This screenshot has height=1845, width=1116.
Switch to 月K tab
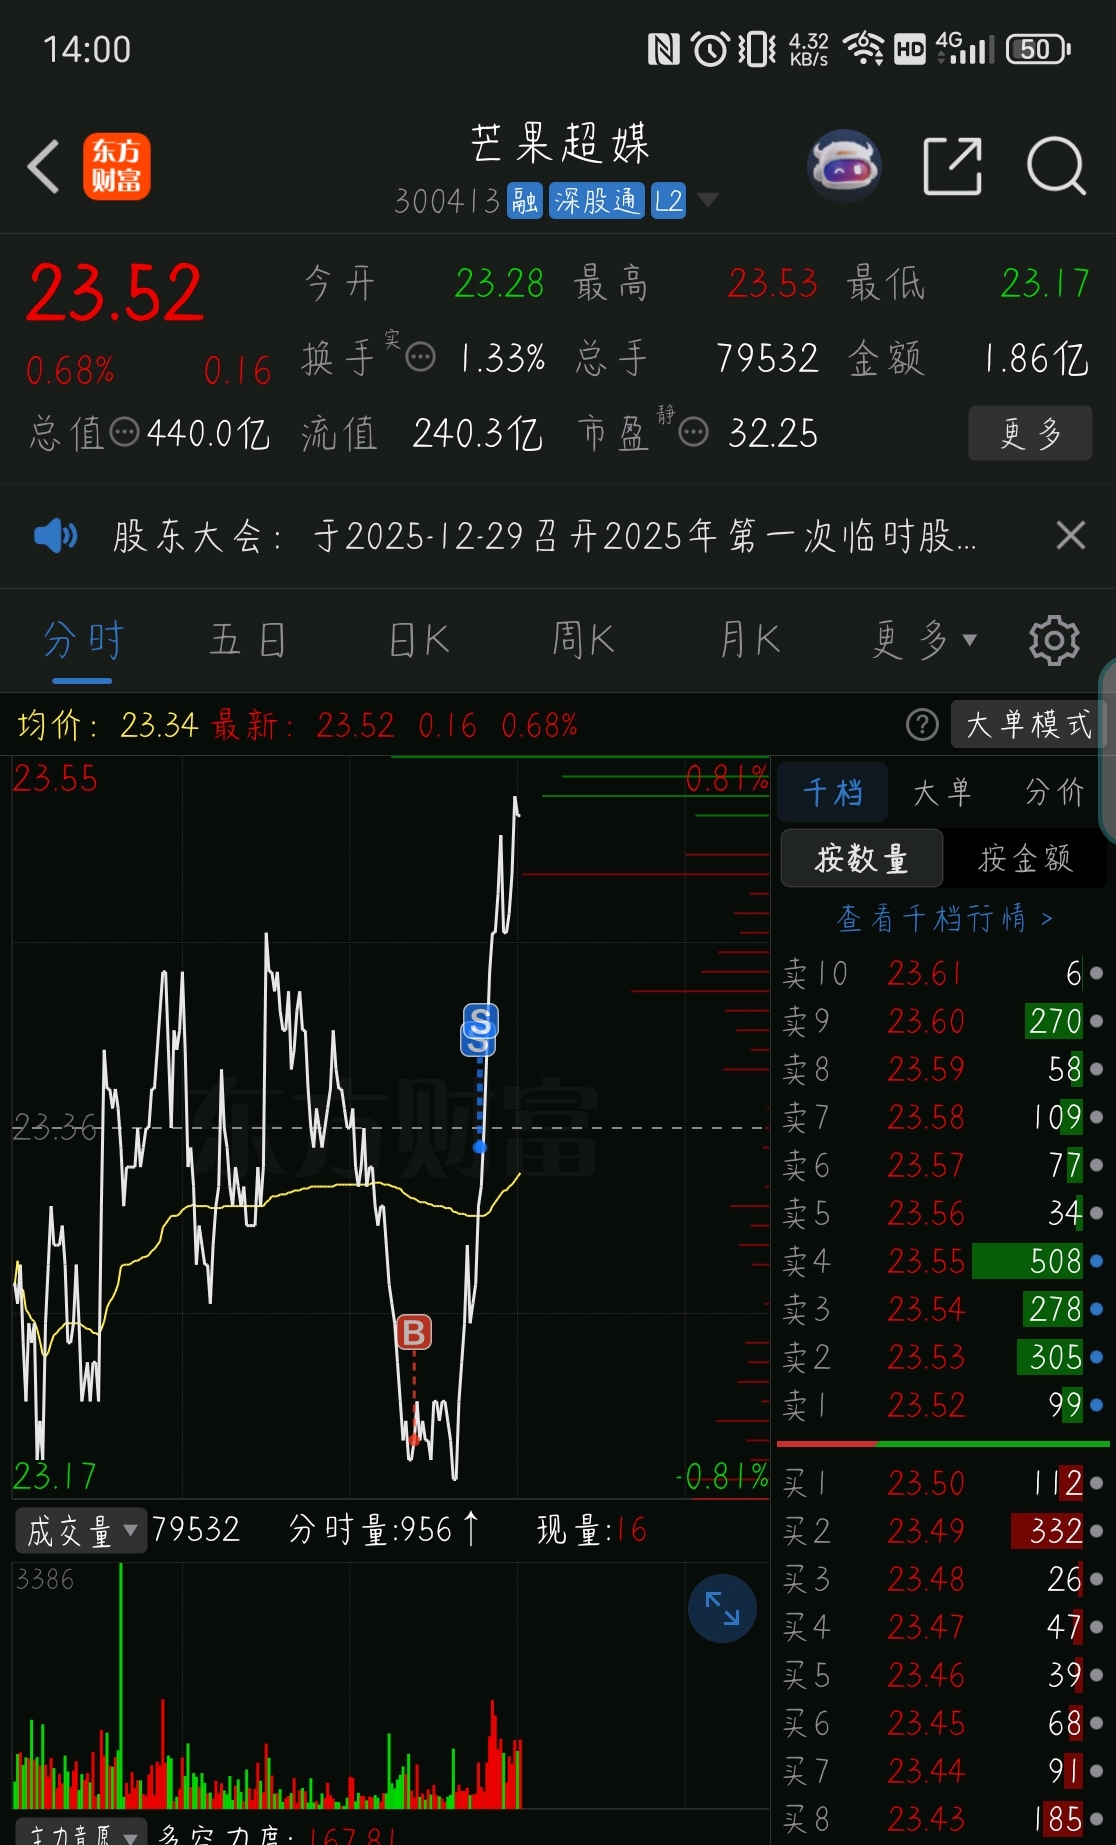tap(750, 640)
